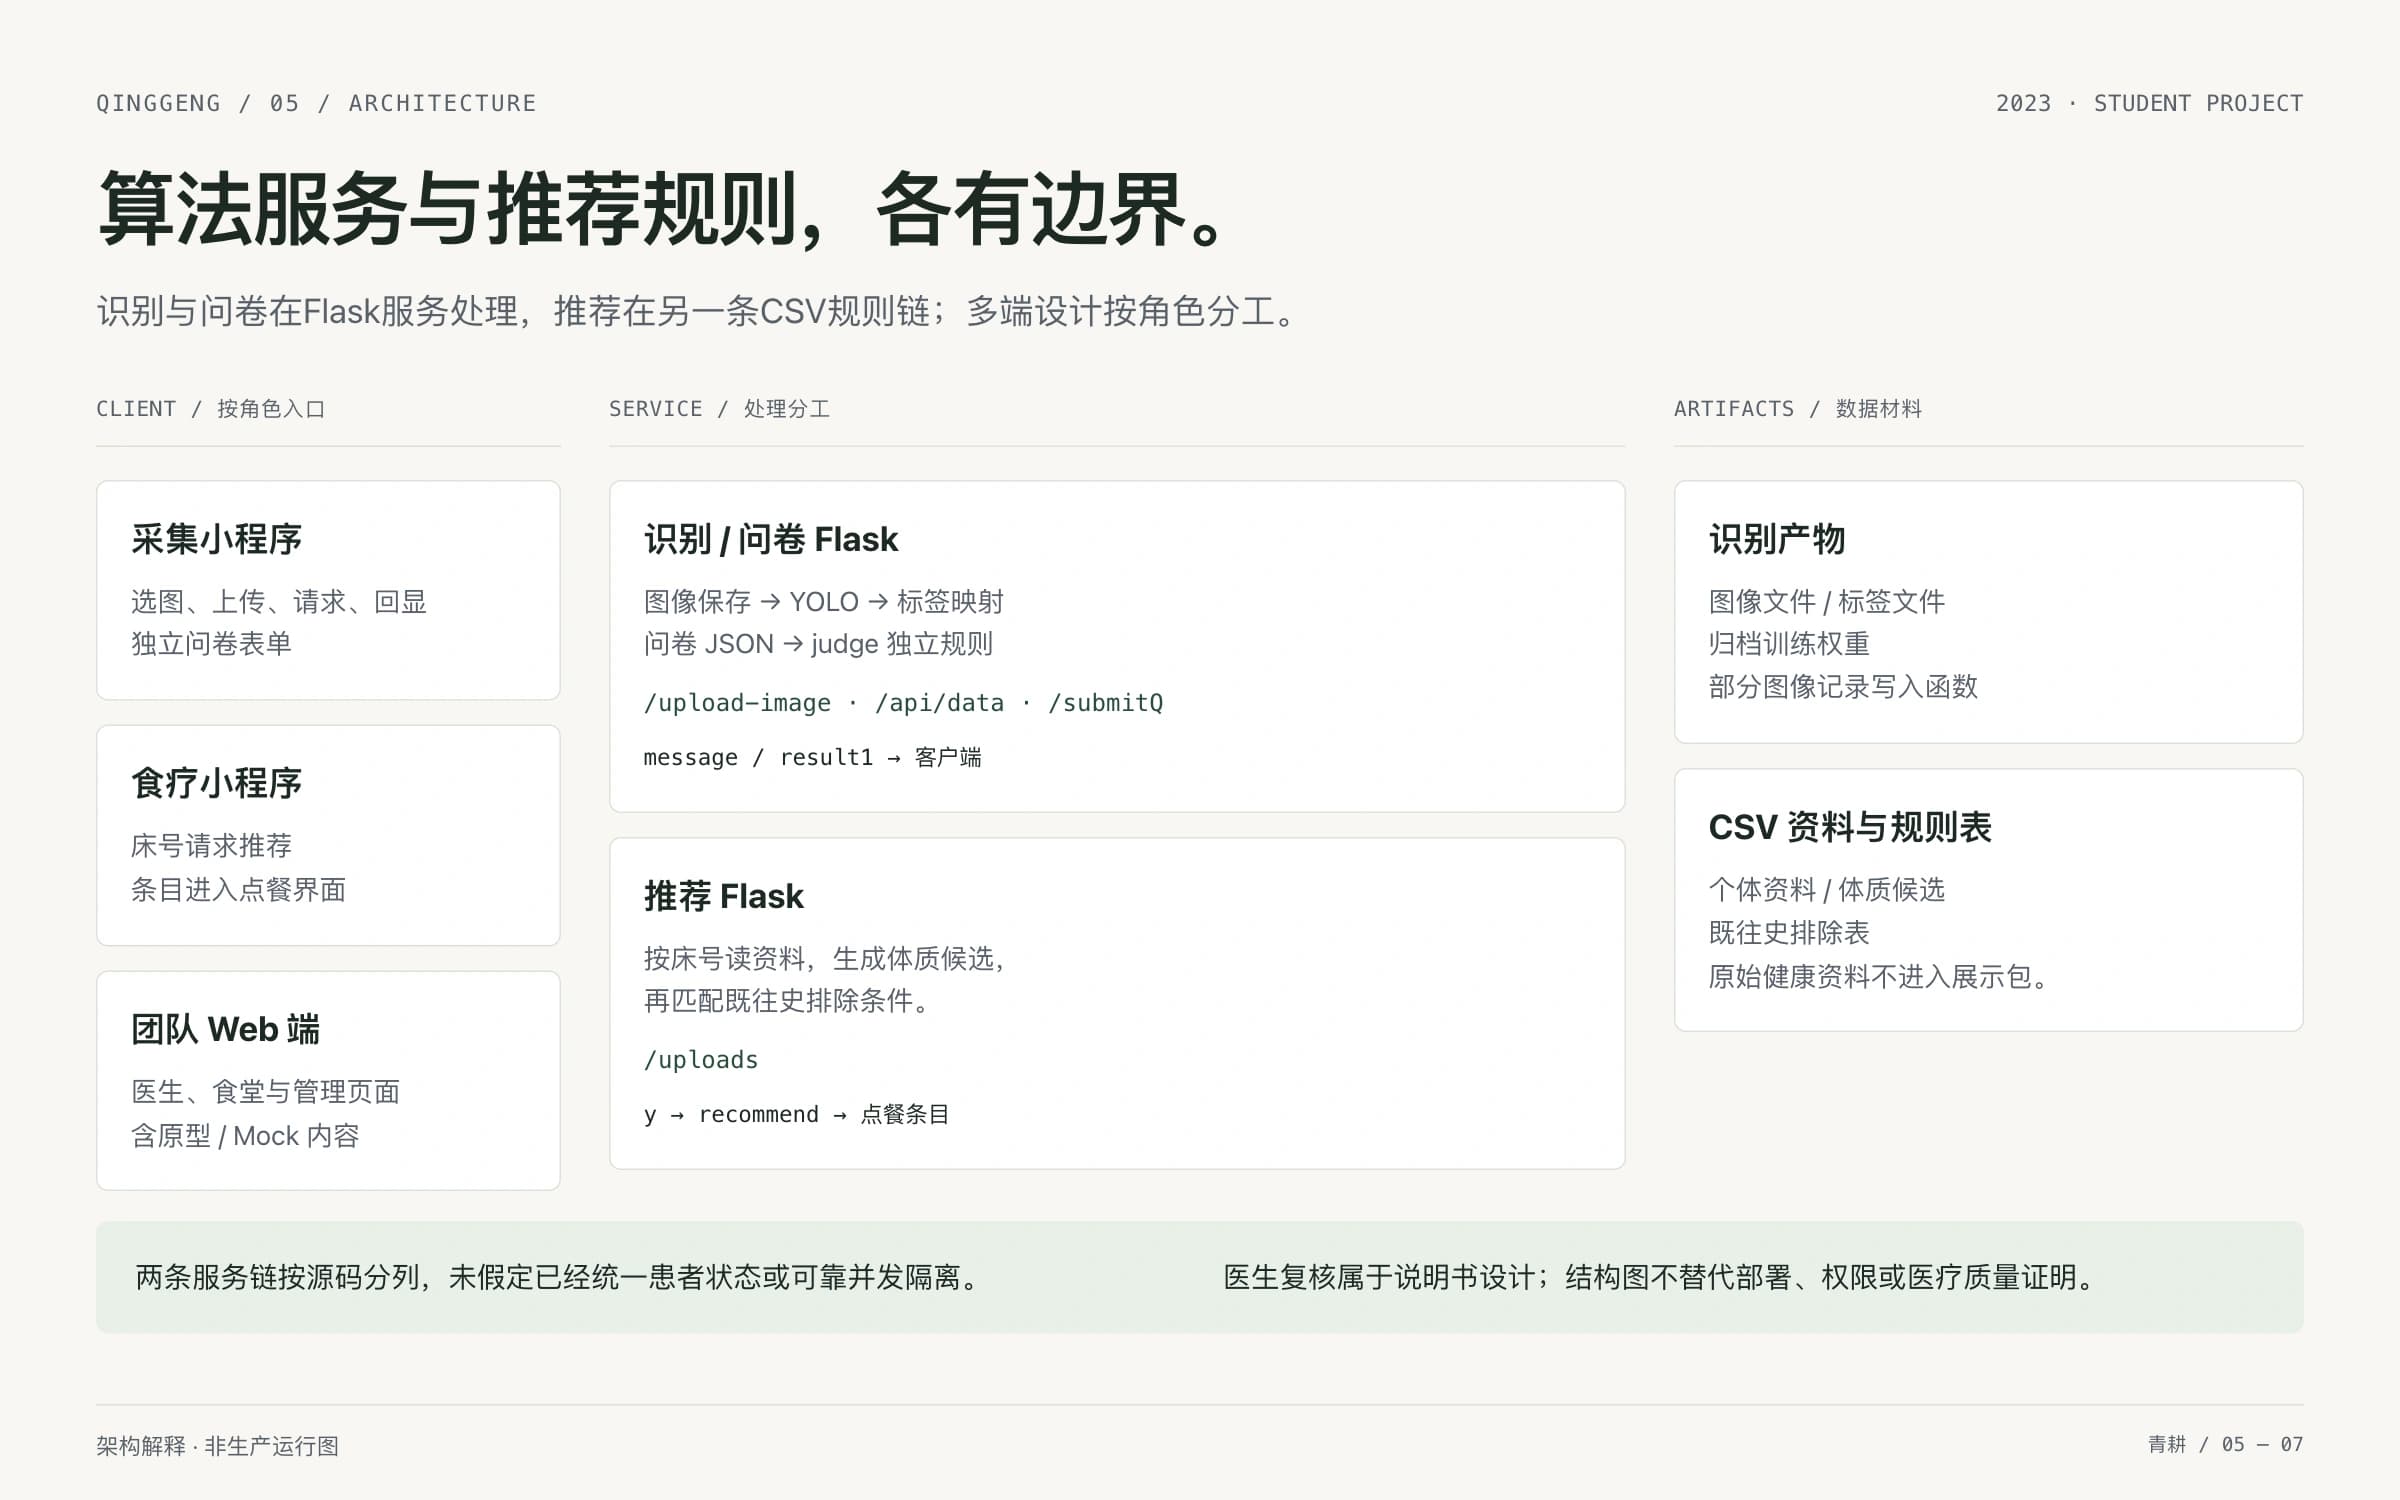
Task: Click the line 医生、食堂与管理页面
Action: (265, 1092)
